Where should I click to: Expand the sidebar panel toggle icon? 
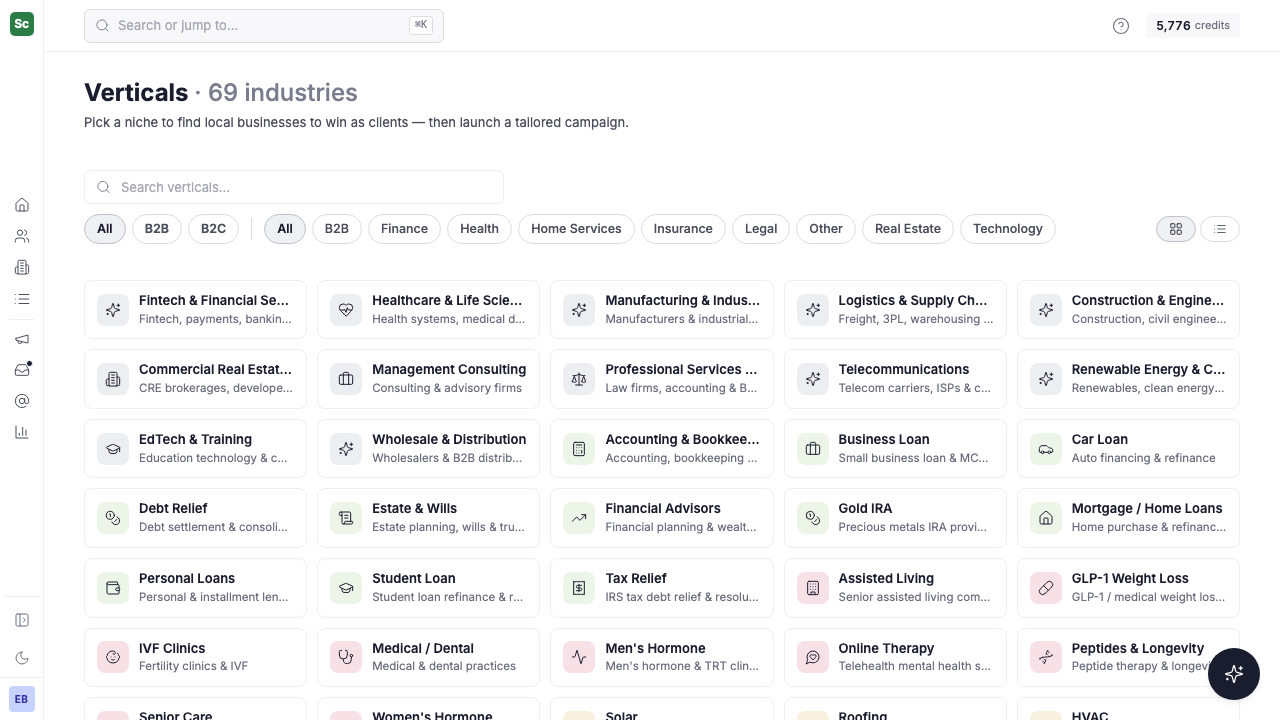(x=22, y=620)
